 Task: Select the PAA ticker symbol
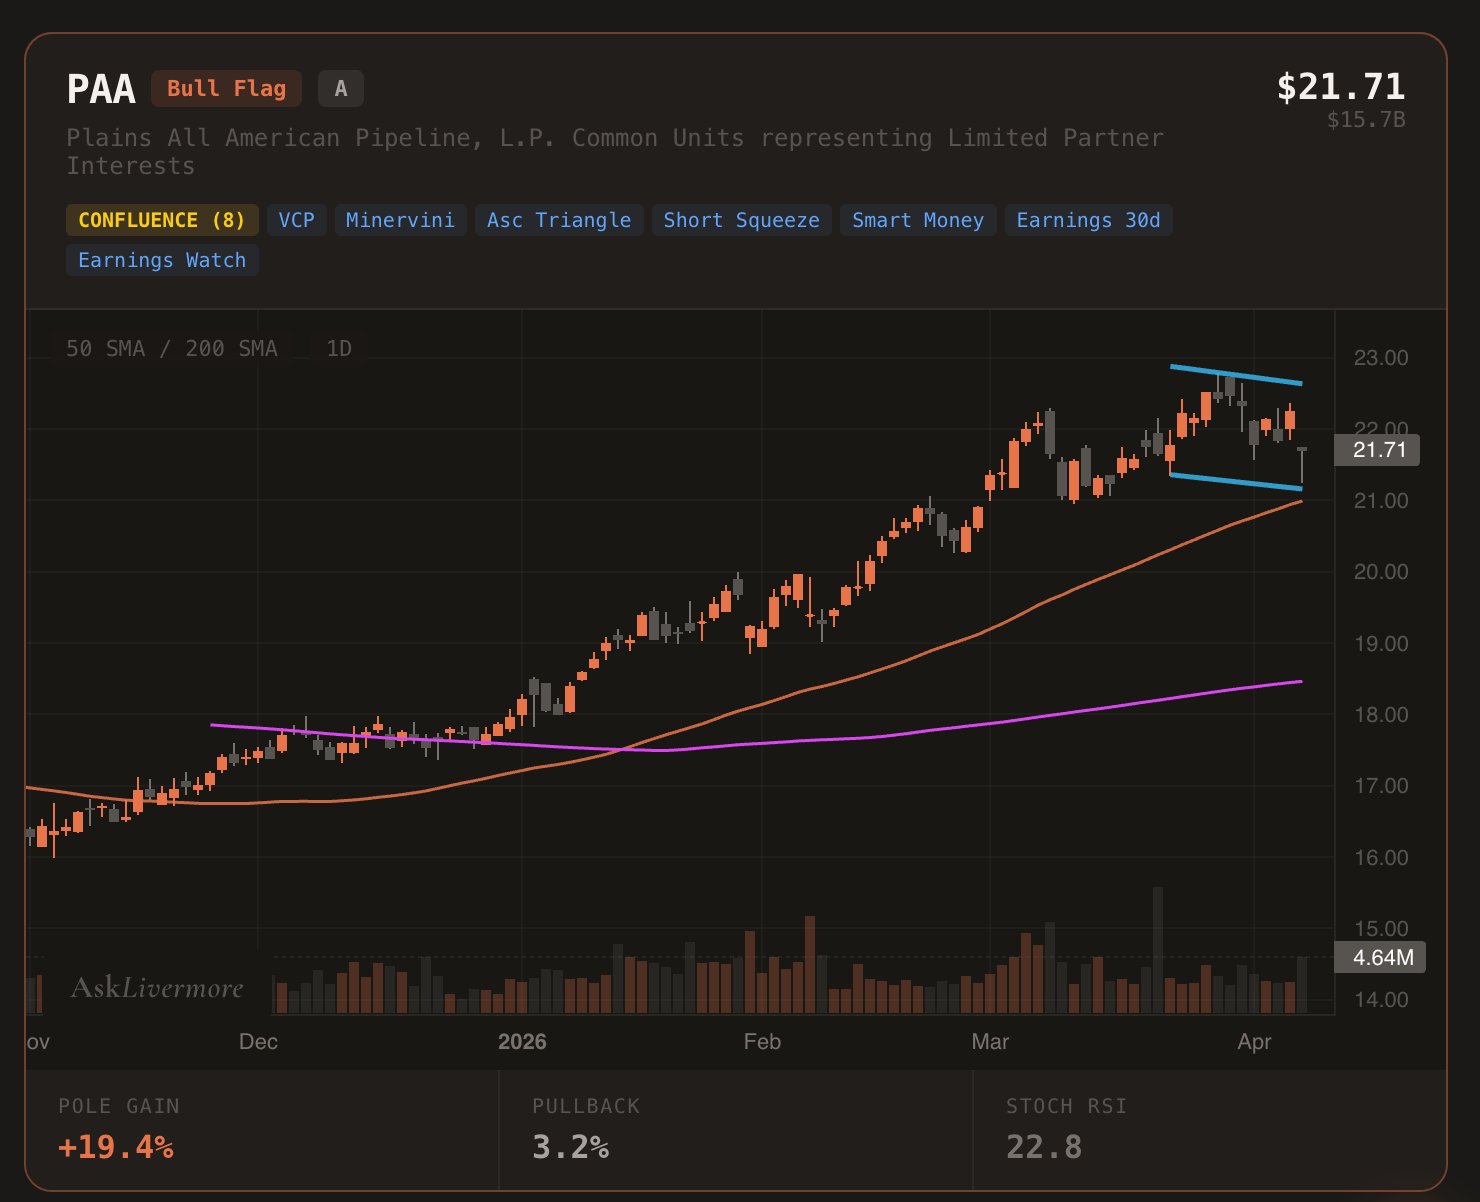[x=101, y=88]
